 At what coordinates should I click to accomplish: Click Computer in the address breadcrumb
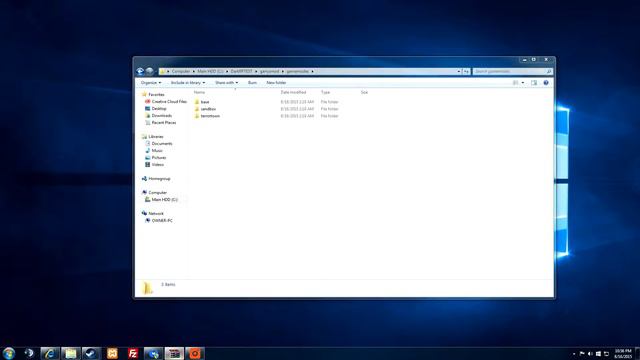pyautogui.click(x=181, y=71)
